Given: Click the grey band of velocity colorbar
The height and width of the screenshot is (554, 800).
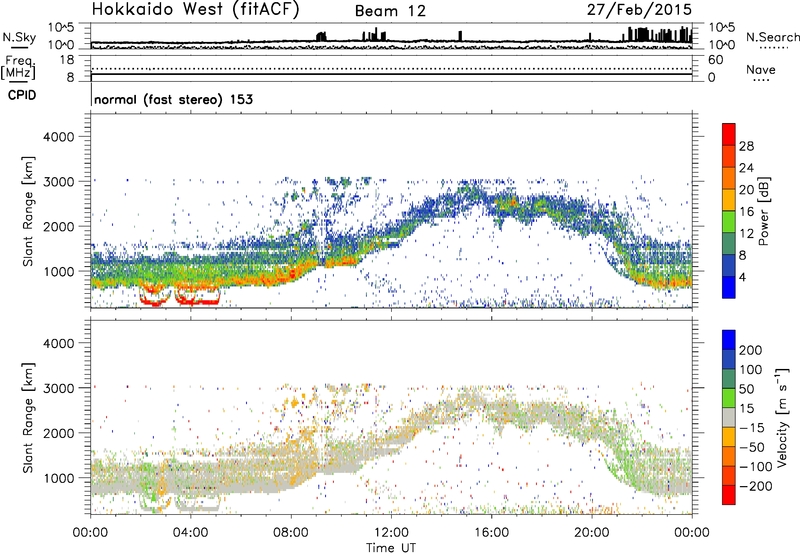Looking at the screenshot, I should click(729, 417).
